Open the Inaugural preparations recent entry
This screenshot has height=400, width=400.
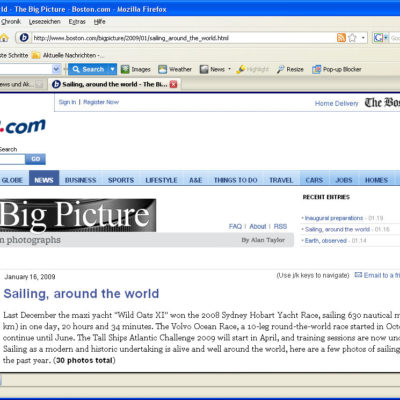pos(334,218)
